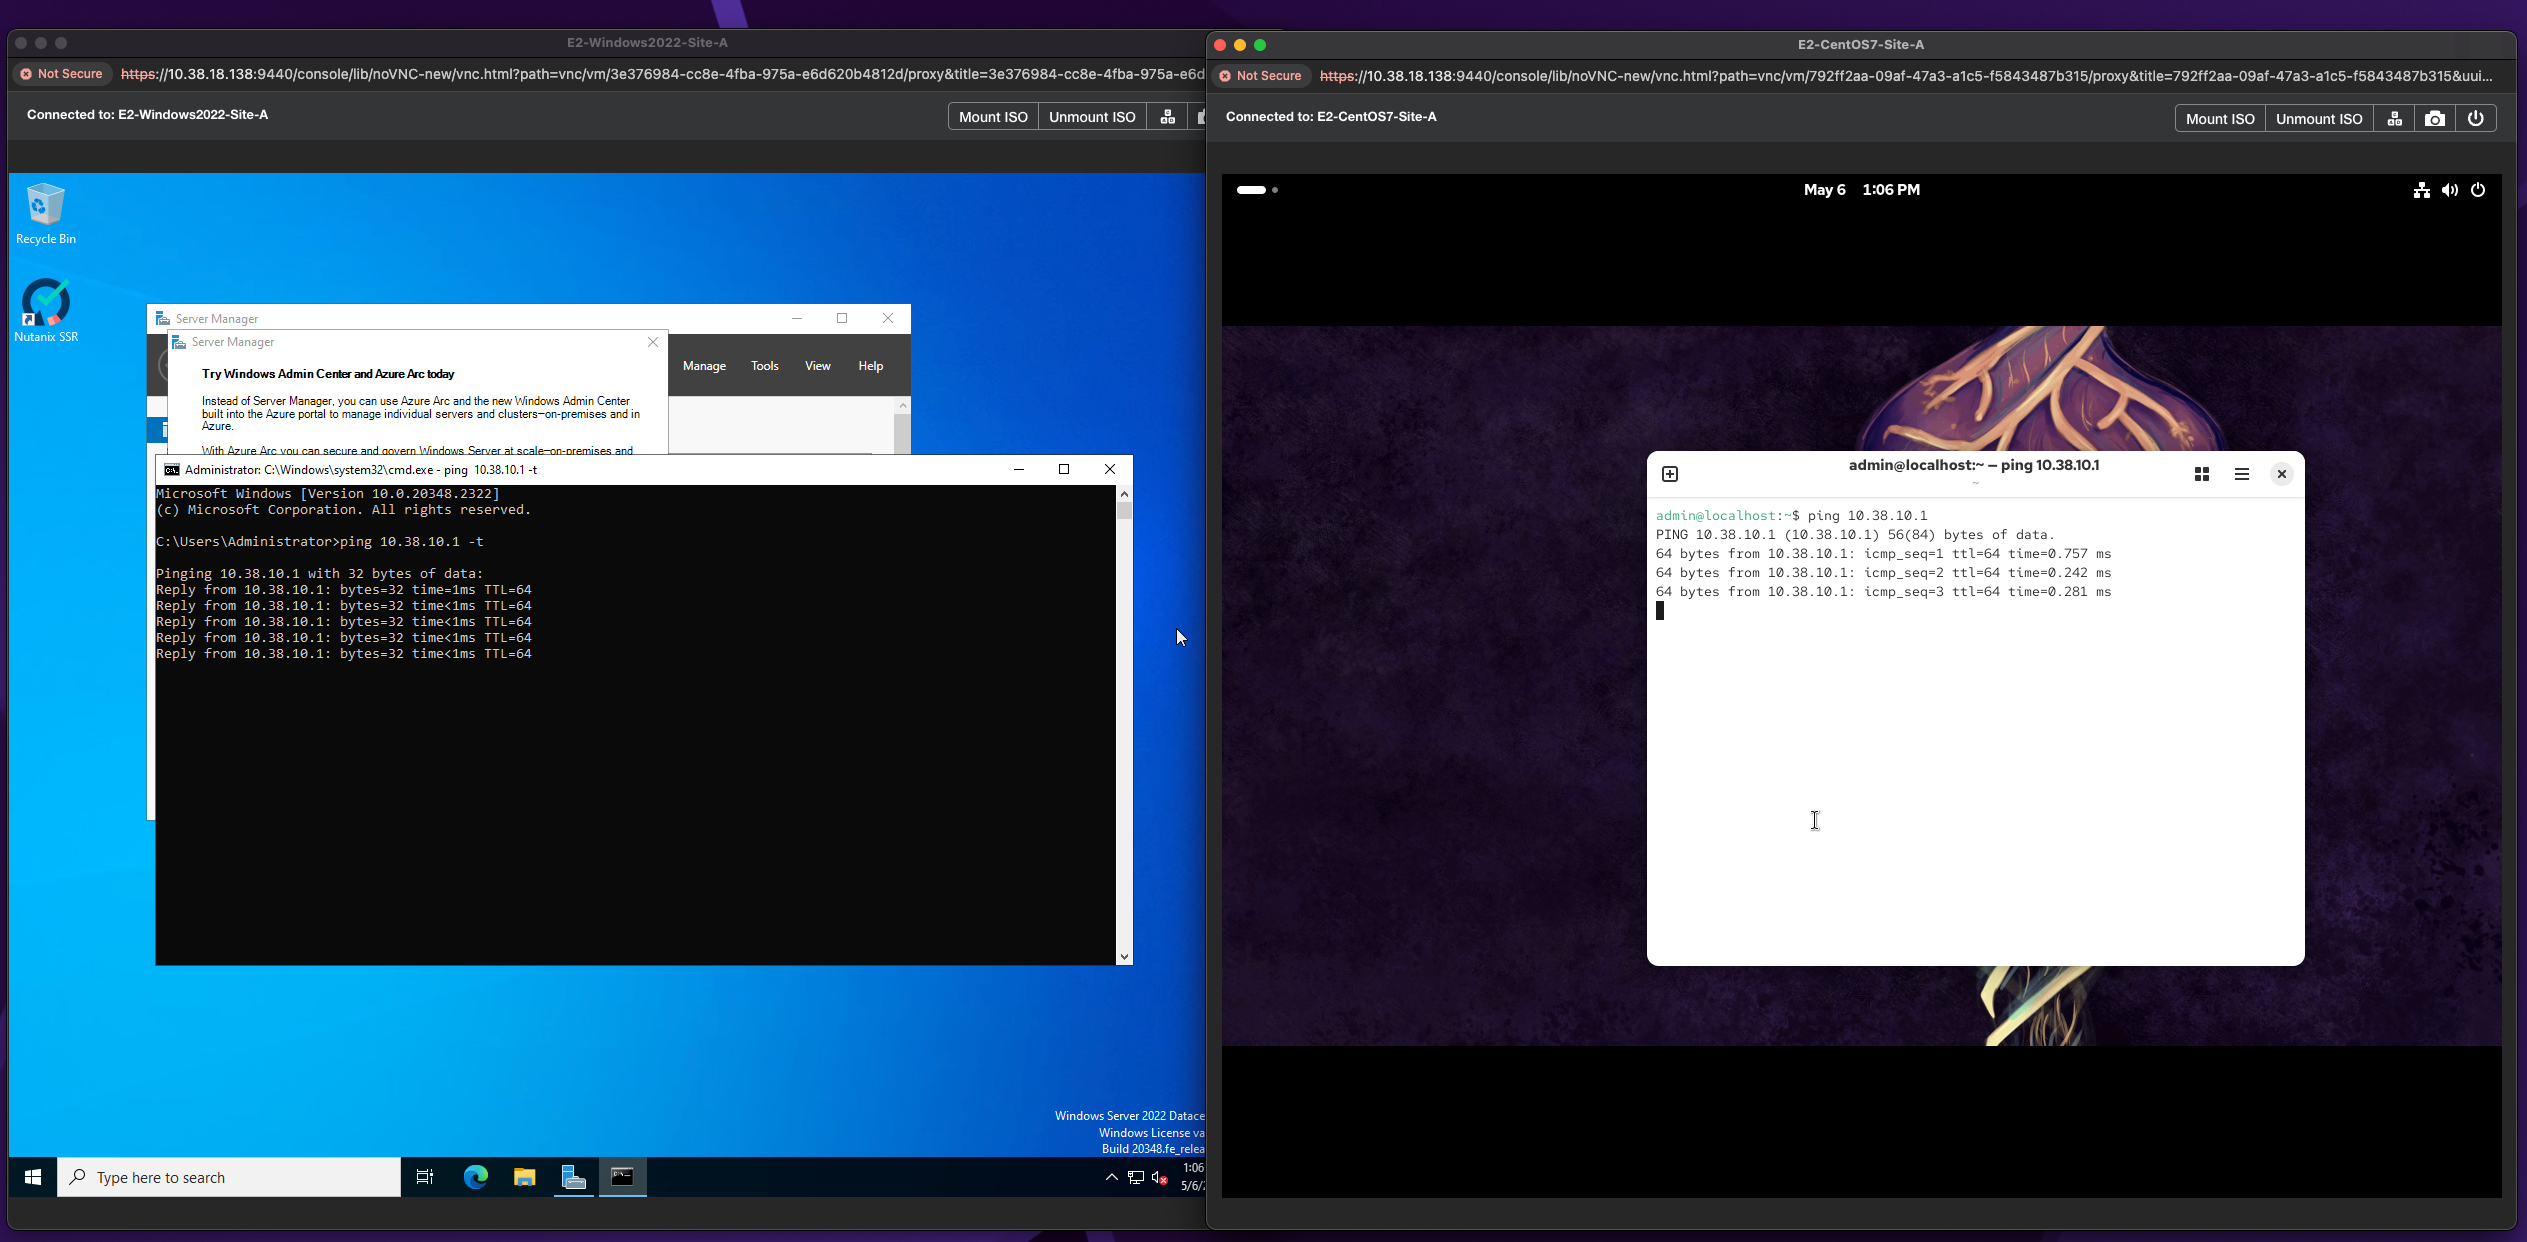Open the terminal hamburger menu

(2242, 474)
